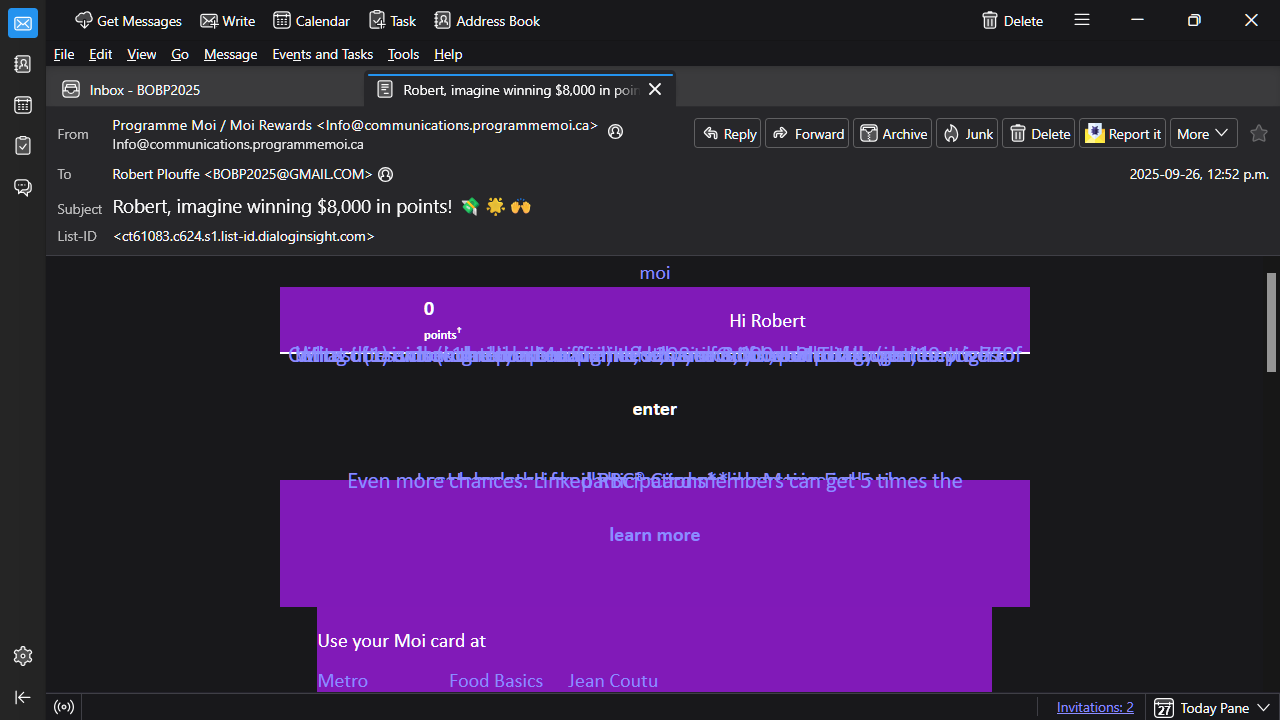Click the enter link in the email body
The image size is (1280, 720).
655,409
